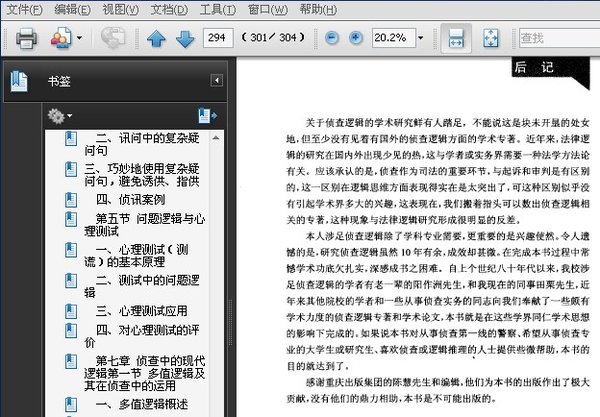This screenshot has height=417, width=600.
Task: Open bookmark 一、心理测试(测谎)的基本原理
Action: [x=136, y=256]
